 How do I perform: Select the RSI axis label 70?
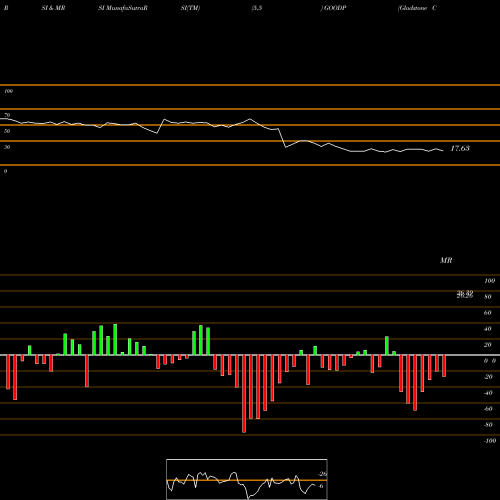[x=7, y=115]
